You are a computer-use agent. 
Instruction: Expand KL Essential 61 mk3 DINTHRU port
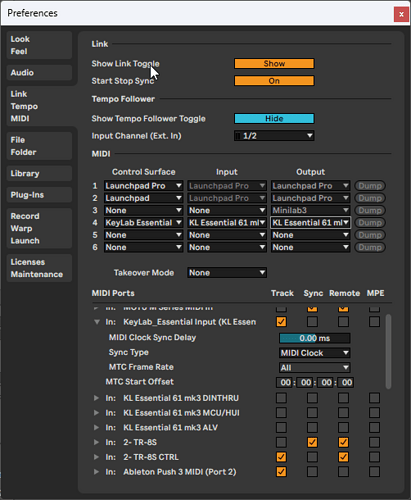tap(96, 398)
